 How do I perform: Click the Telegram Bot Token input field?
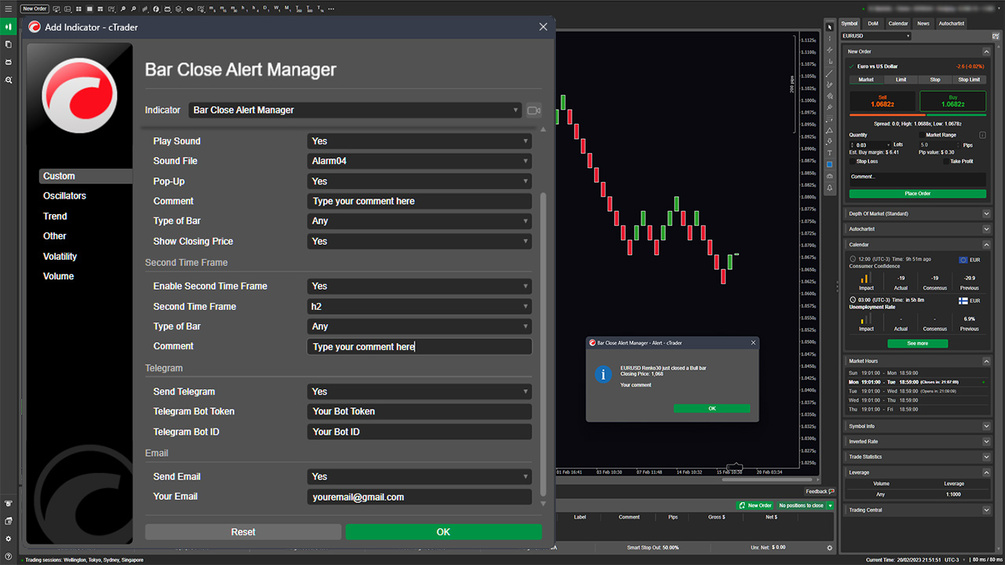[x=419, y=412]
